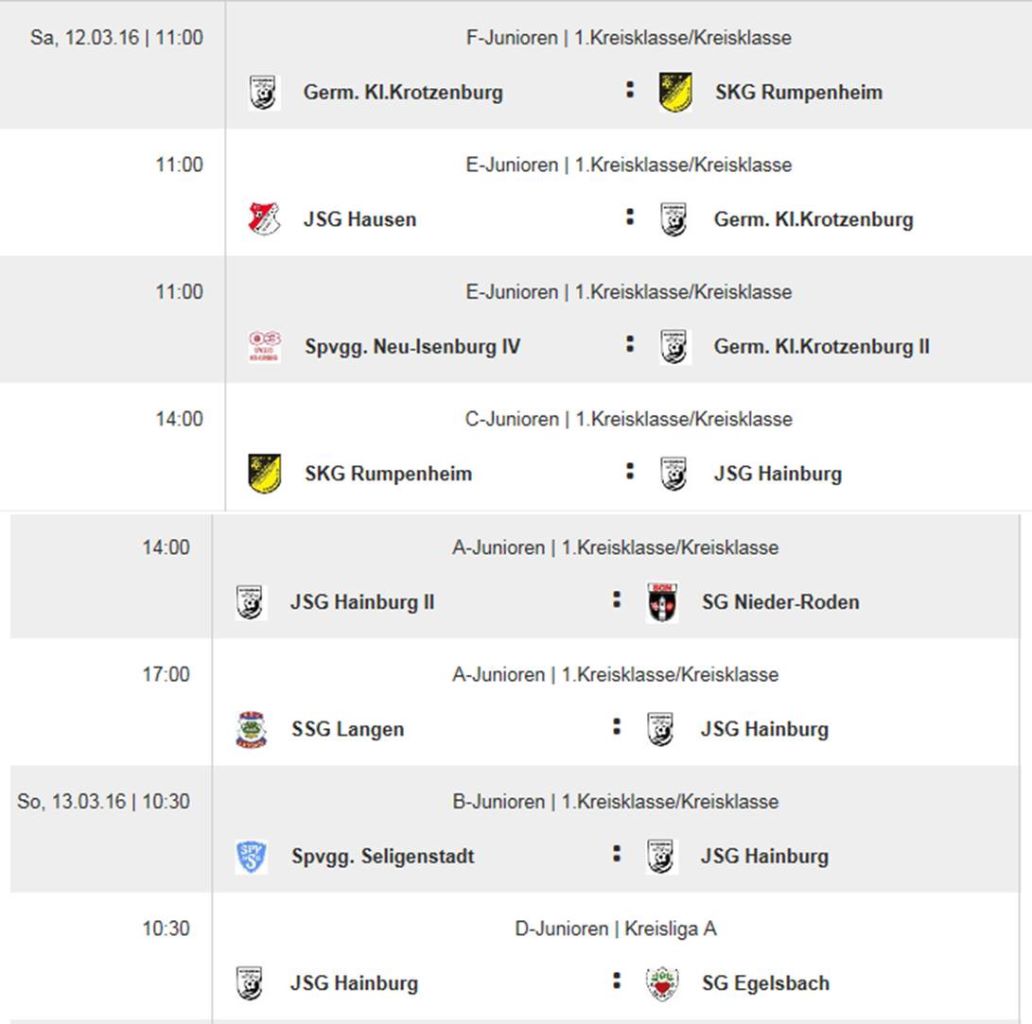This screenshot has height=1024, width=1032.
Task: Click the JSG Hainburg II team logo
Action: [250, 602]
